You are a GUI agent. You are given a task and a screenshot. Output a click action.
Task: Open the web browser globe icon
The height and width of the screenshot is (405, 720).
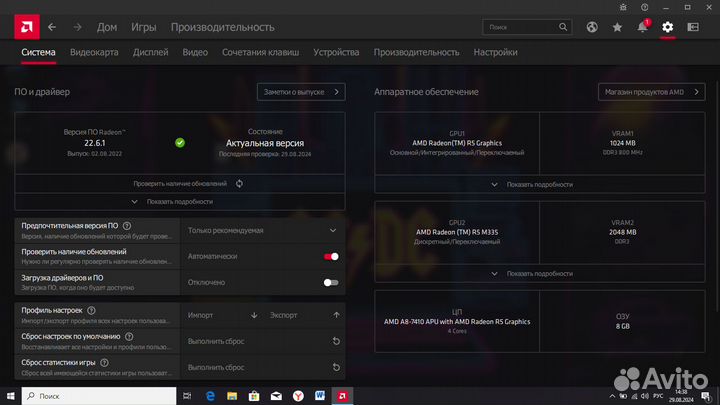pos(592,27)
